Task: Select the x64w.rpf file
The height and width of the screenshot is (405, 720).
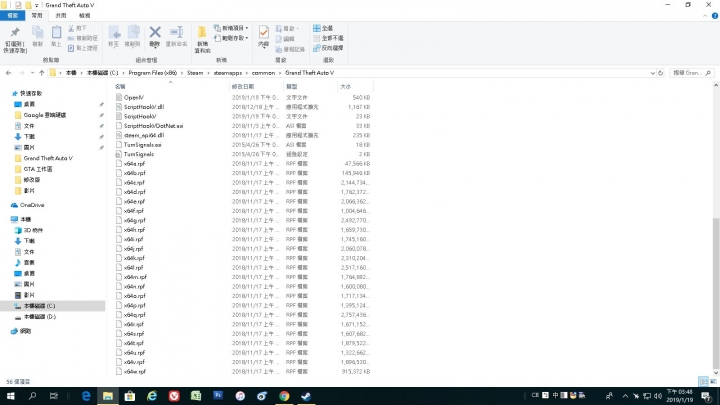Action: pos(135,371)
